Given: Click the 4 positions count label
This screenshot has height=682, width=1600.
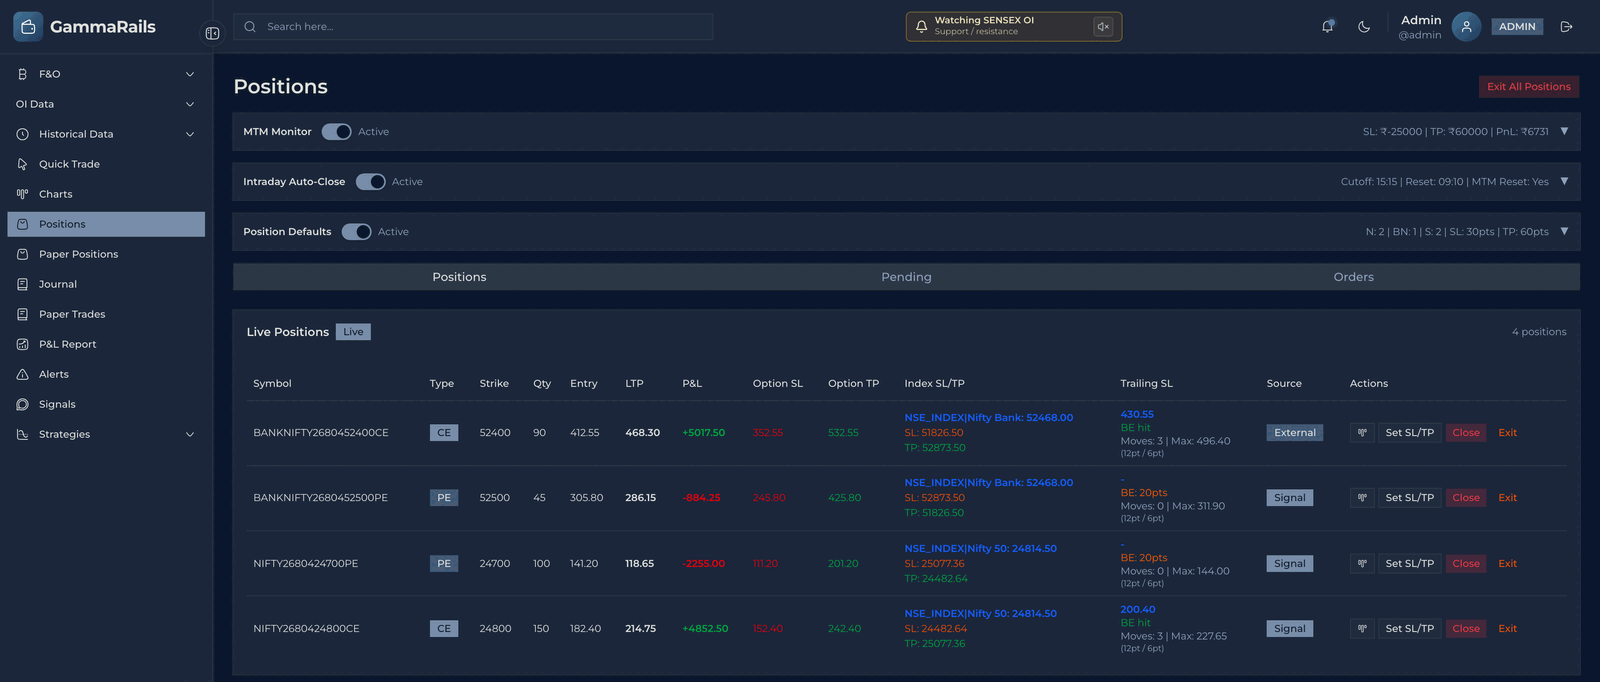Looking at the screenshot, I should [1539, 332].
